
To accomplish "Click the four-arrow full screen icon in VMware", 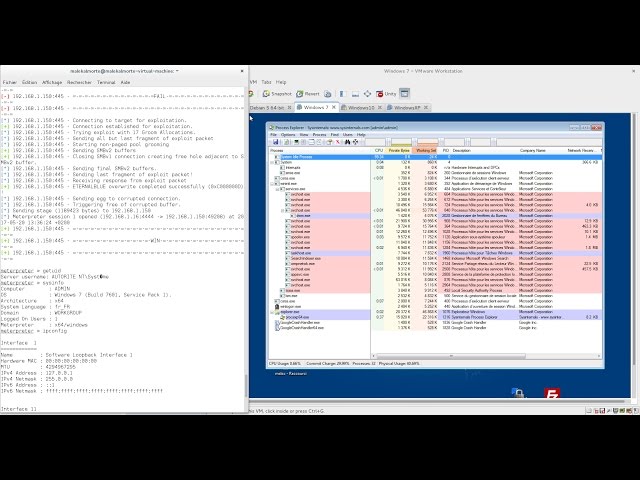I will tap(367, 94).
